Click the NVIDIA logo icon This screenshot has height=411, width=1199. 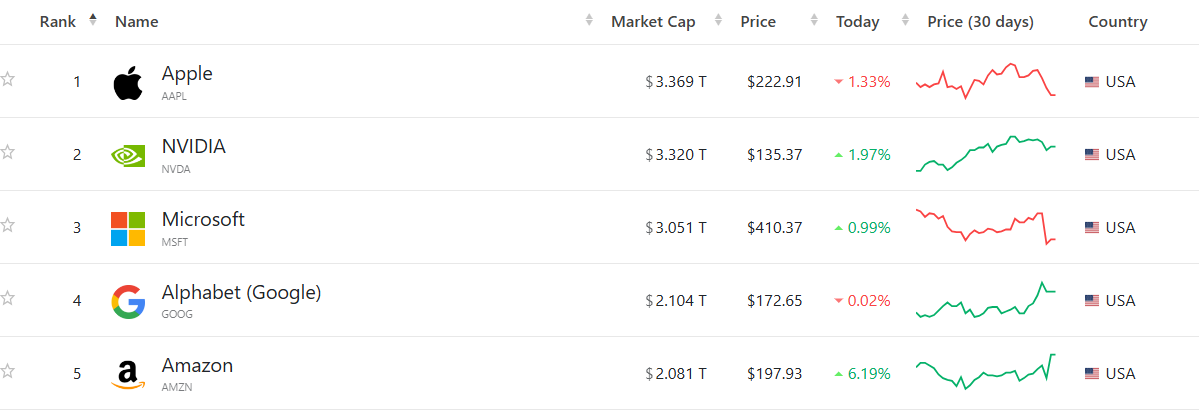pos(128,156)
